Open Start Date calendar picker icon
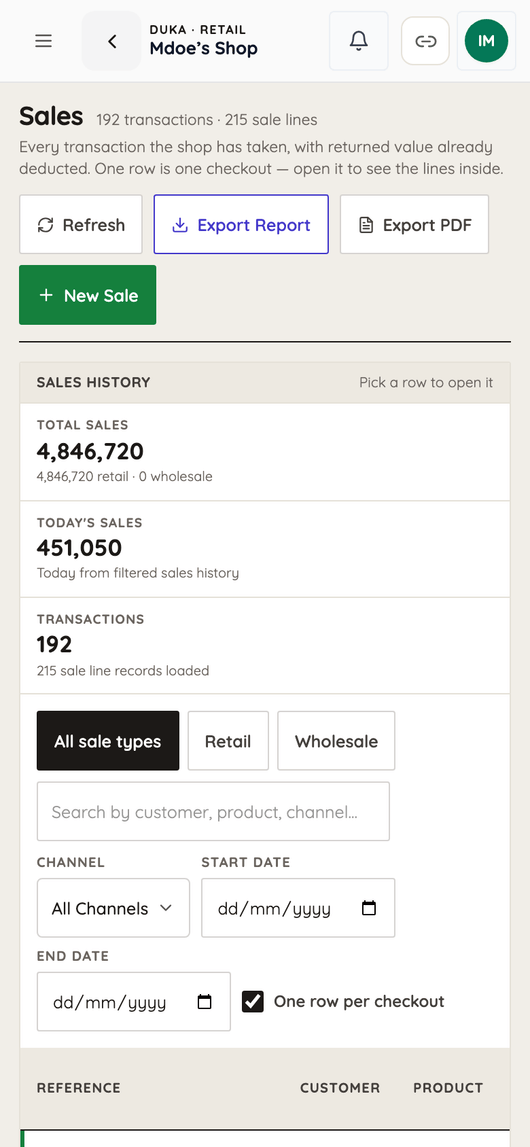Image resolution: width=530 pixels, height=1147 pixels. pos(369,909)
